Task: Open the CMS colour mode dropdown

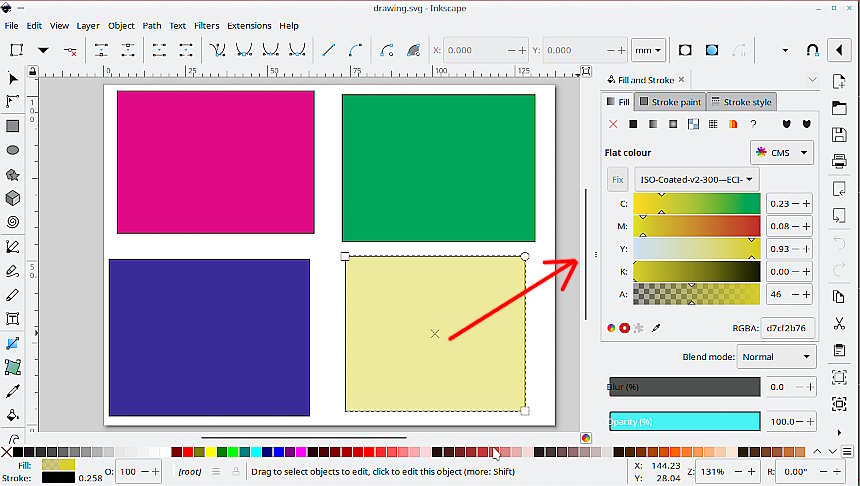Action: (781, 153)
